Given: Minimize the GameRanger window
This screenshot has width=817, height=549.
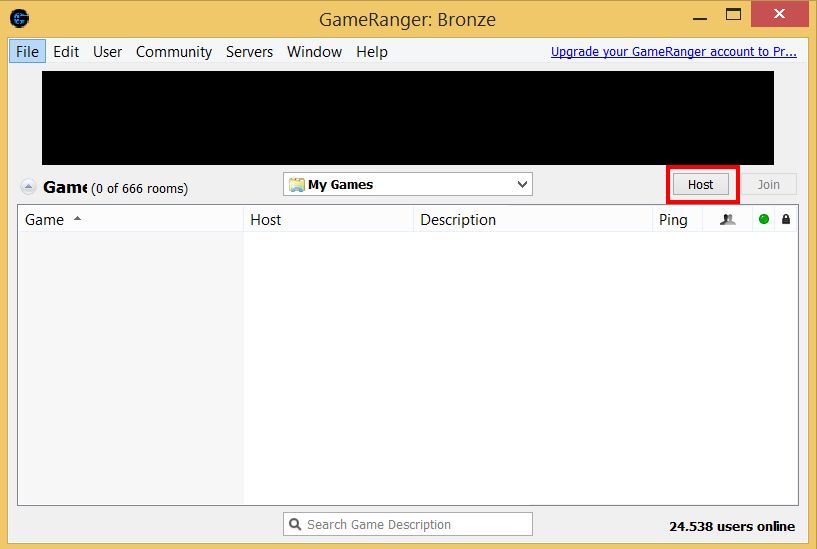Looking at the screenshot, I should pyautogui.click(x=700, y=17).
